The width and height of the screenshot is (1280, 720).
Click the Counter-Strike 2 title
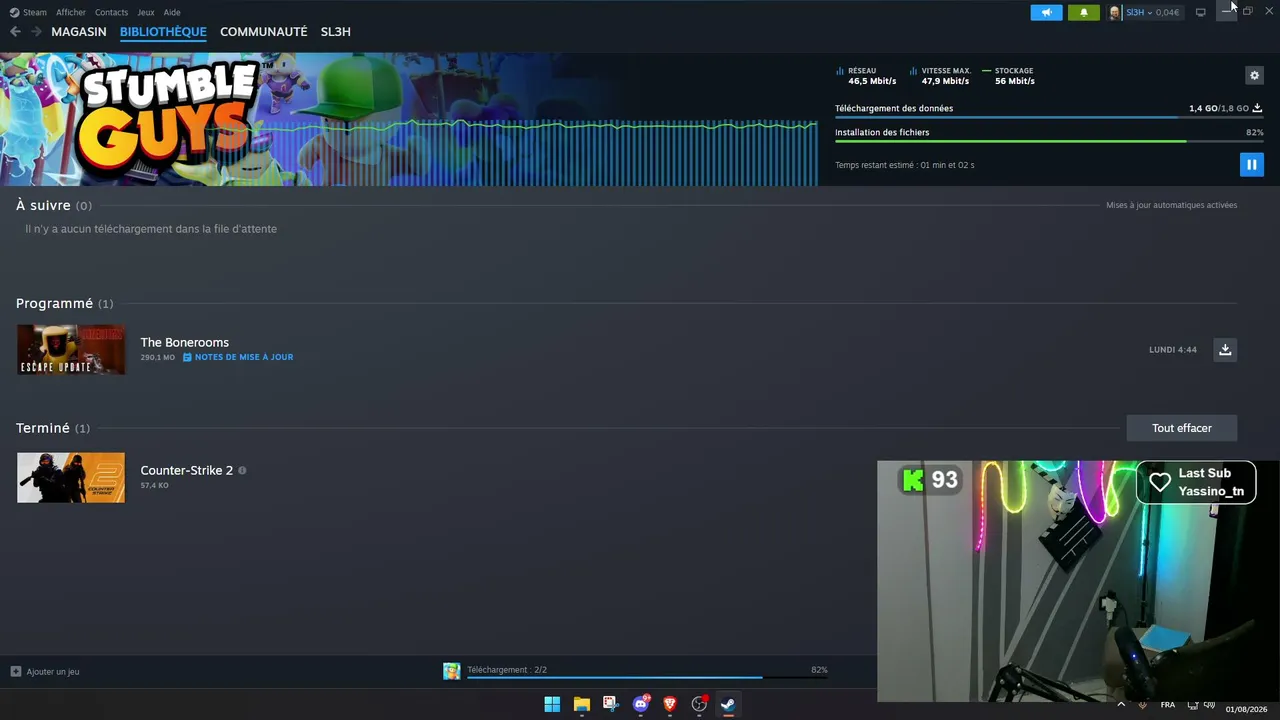187,470
